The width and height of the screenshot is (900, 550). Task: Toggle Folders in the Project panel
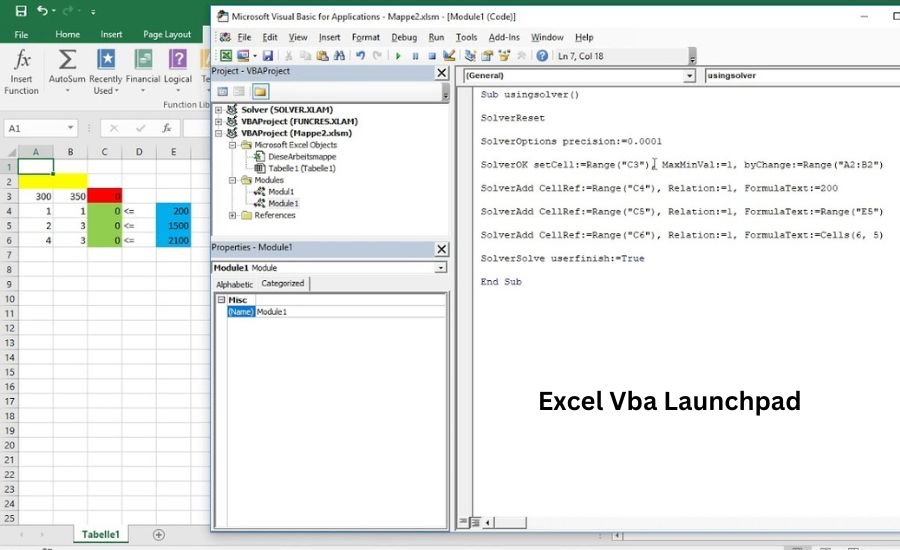click(x=260, y=91)
